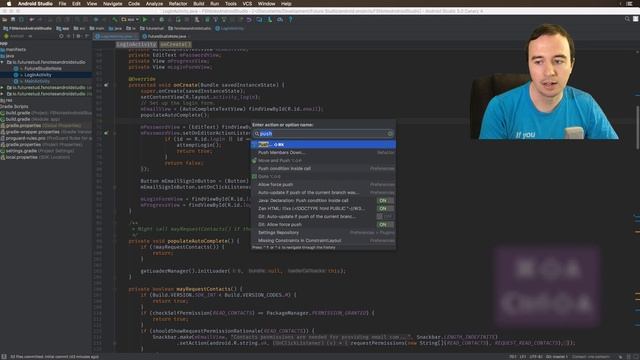Collapse the expanded io.futurestud package node

click(x=2, y=62)
